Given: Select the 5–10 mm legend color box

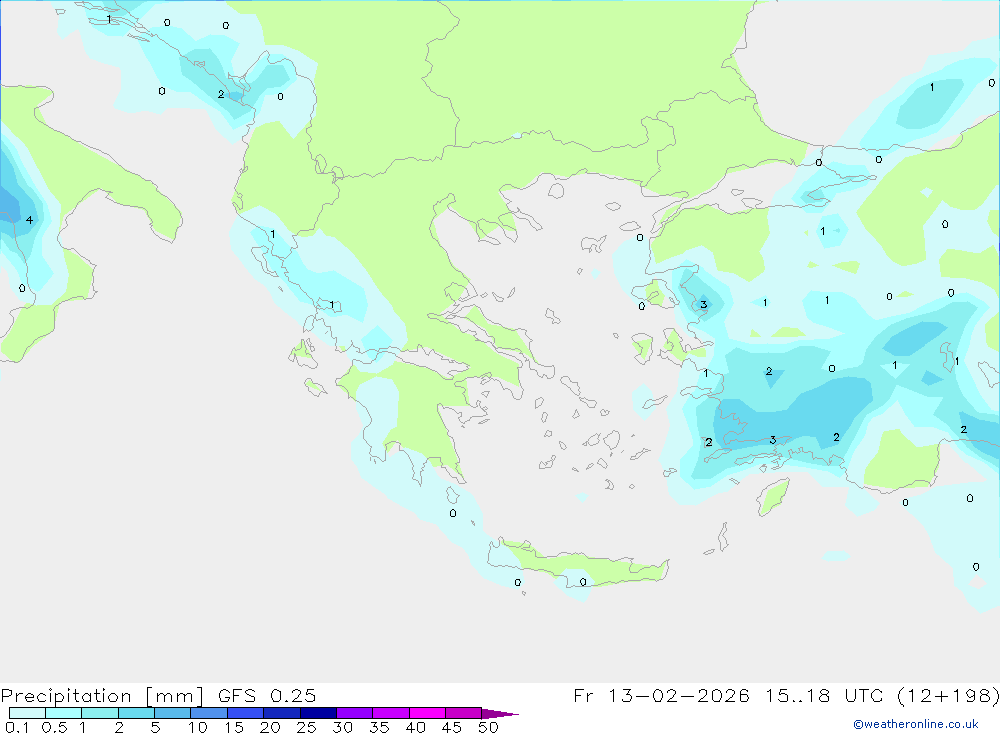Looking at the screenshot, I should pyautogui.click(x=173, y=713).
